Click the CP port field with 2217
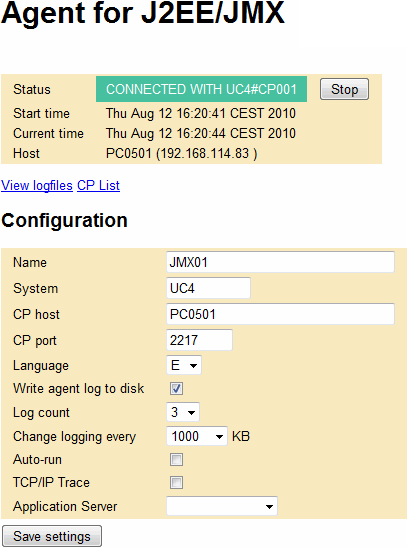407x548 pixels. point(199,340)
